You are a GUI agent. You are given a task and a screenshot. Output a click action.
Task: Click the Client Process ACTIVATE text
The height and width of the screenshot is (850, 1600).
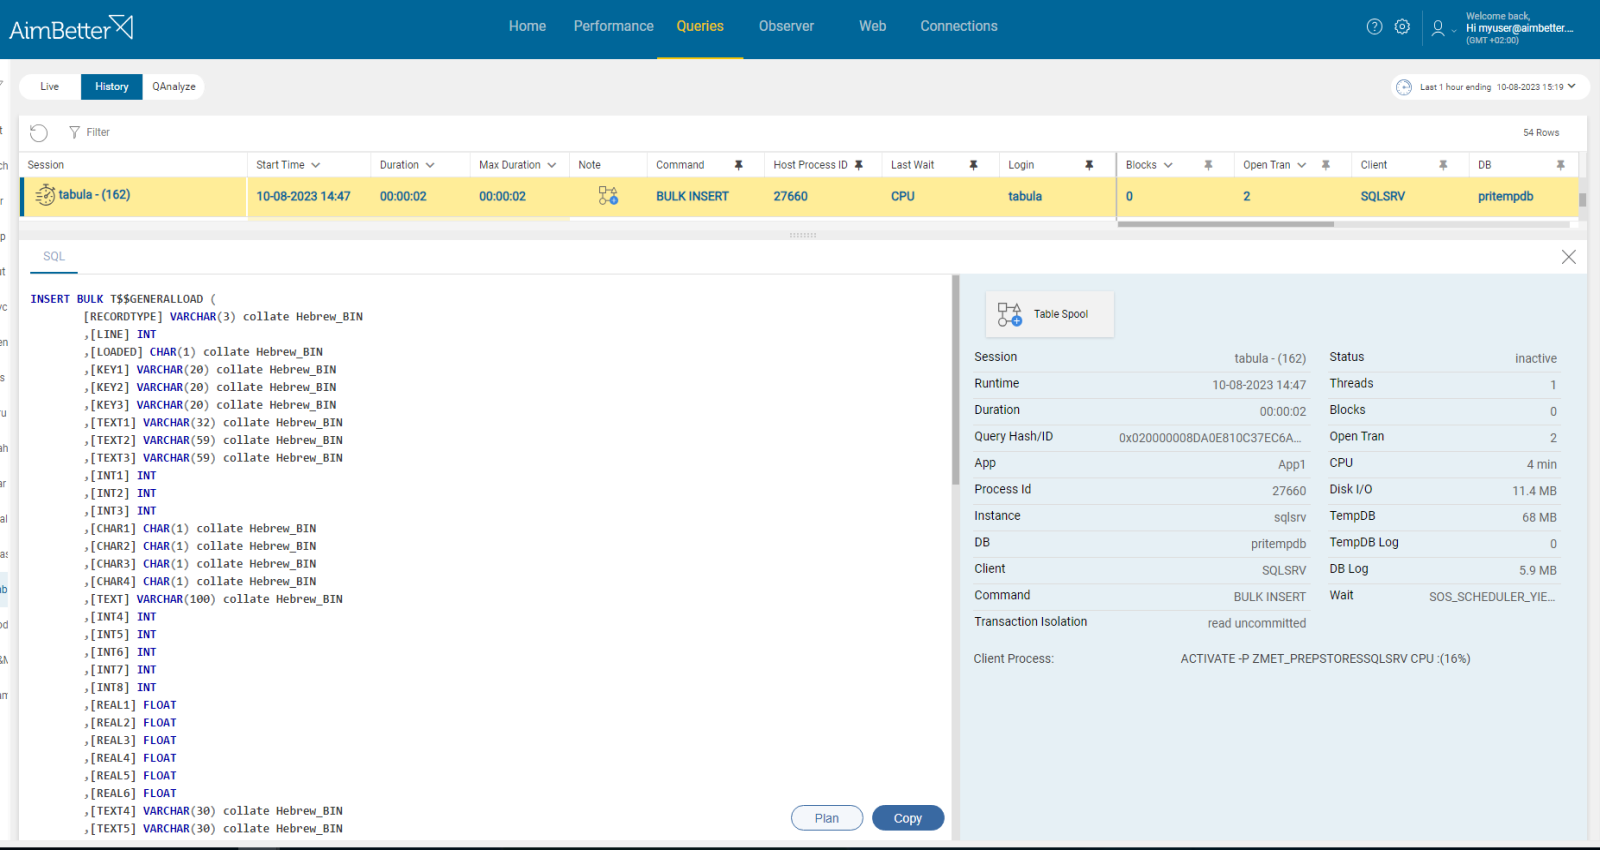pyautogui.click(x=1325, y=659)
